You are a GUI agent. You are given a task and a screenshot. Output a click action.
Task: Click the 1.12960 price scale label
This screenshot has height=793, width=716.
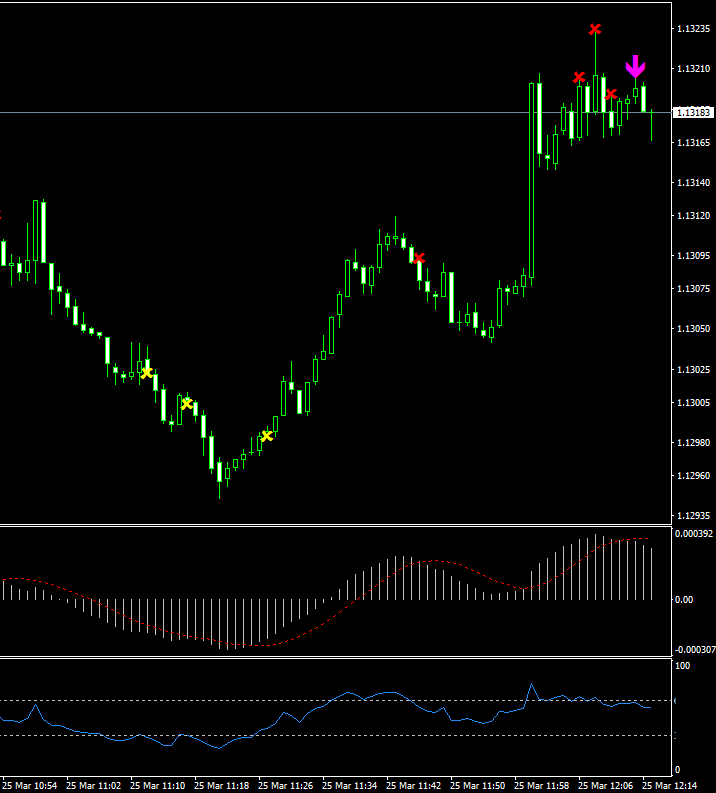tap(693, 476)
